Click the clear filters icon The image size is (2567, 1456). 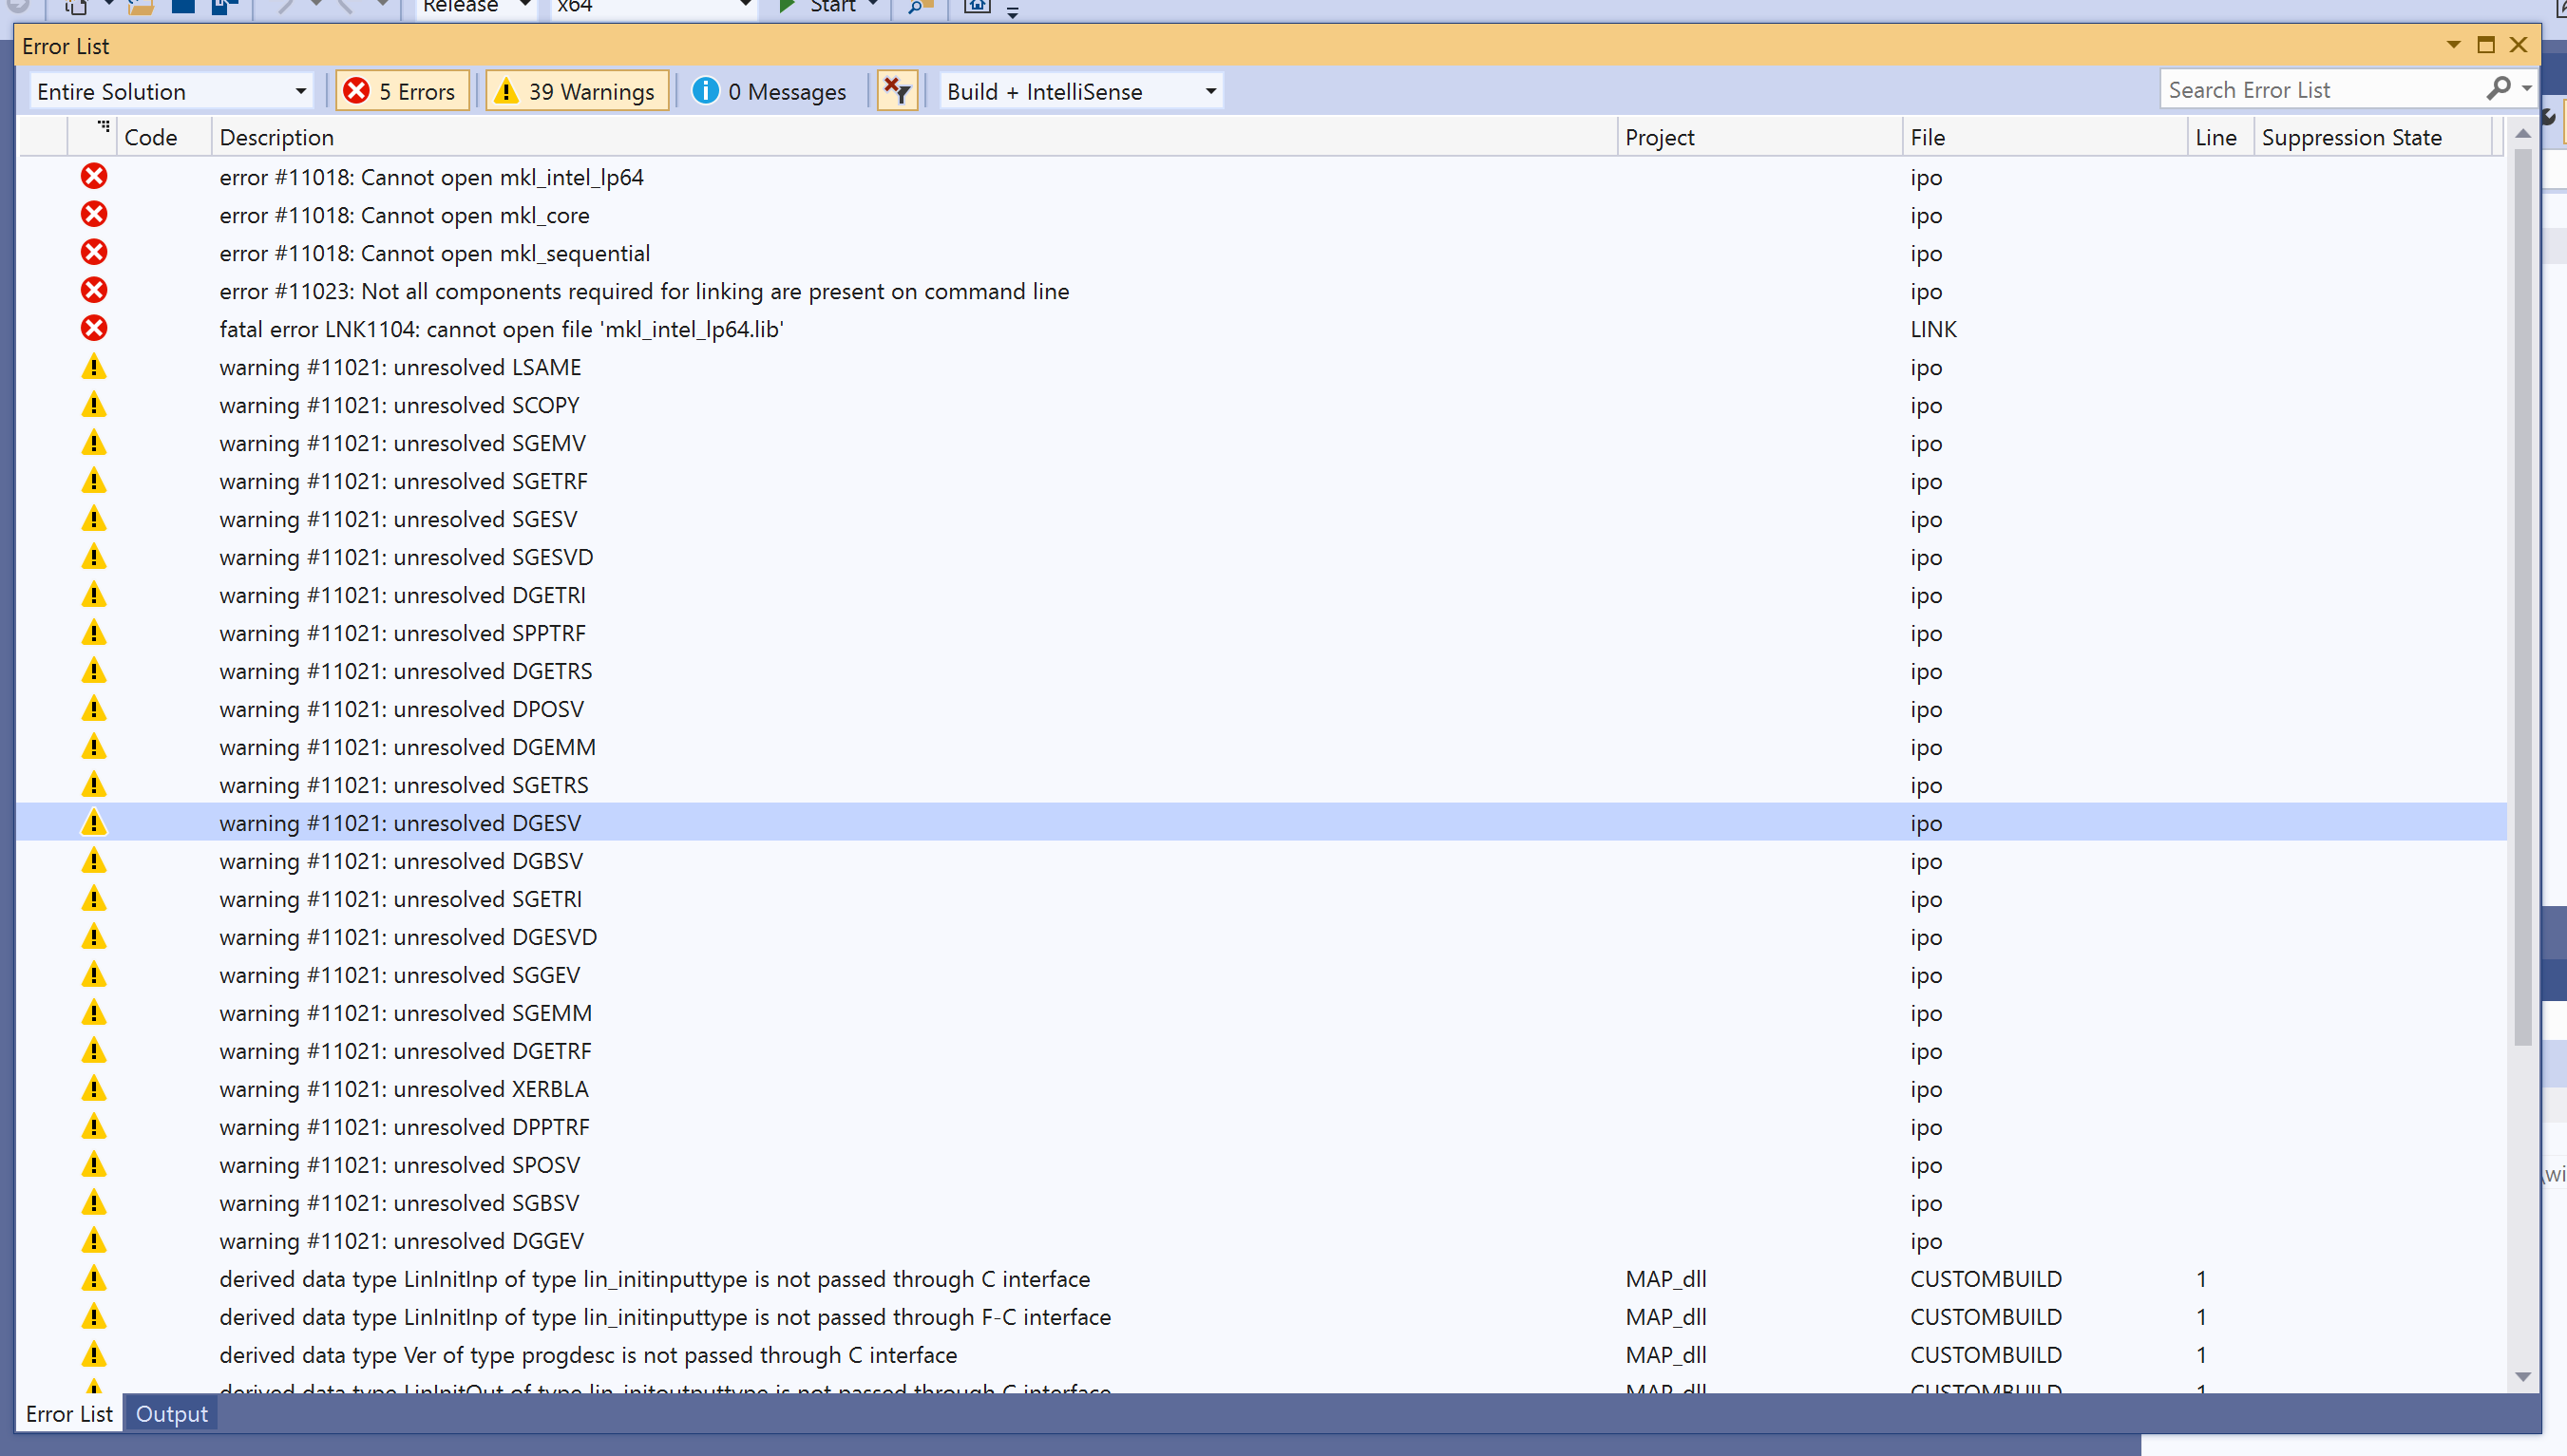(x=897, y=90)
